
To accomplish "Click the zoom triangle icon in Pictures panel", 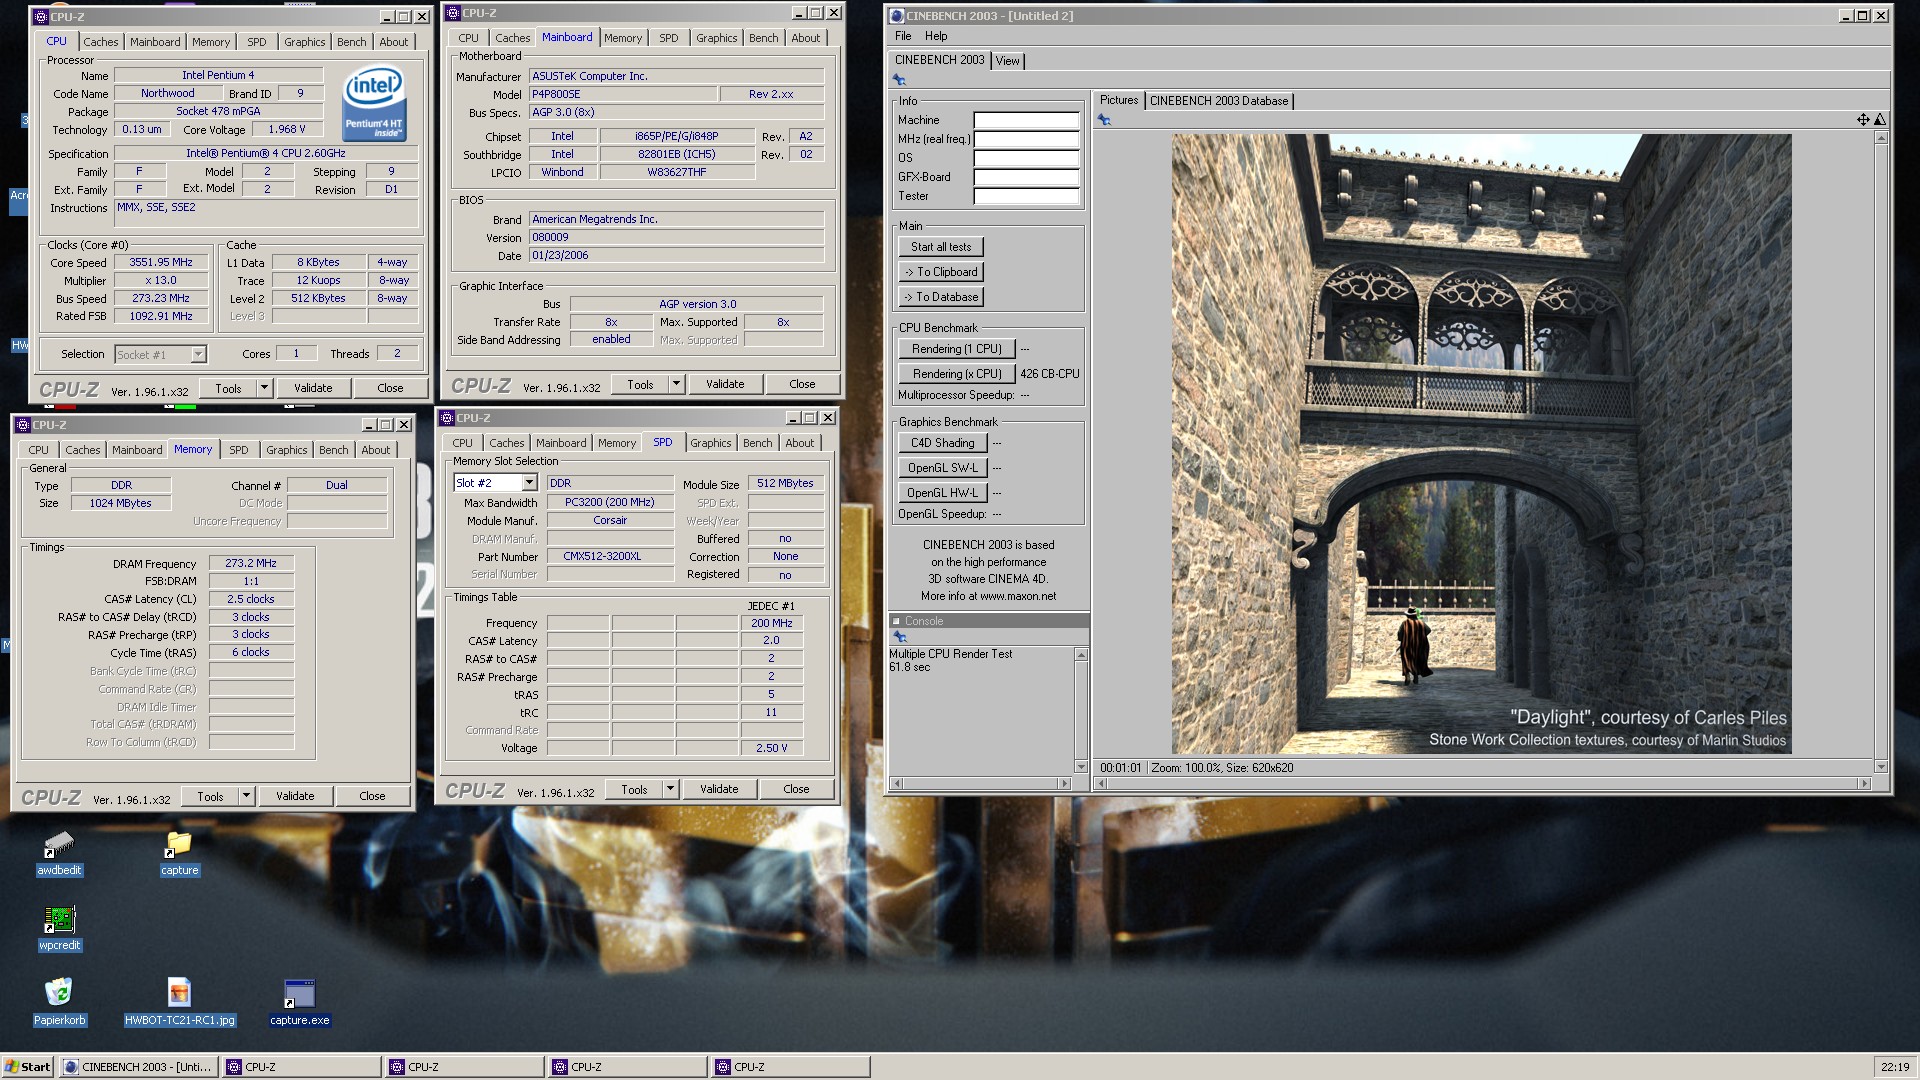I will 1880,120.
